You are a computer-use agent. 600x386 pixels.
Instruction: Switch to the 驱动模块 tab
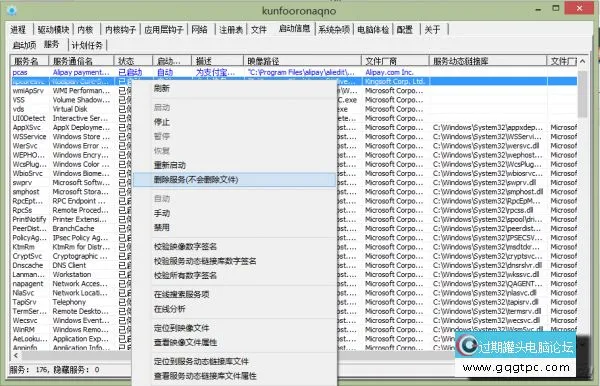tap(53, 29)
